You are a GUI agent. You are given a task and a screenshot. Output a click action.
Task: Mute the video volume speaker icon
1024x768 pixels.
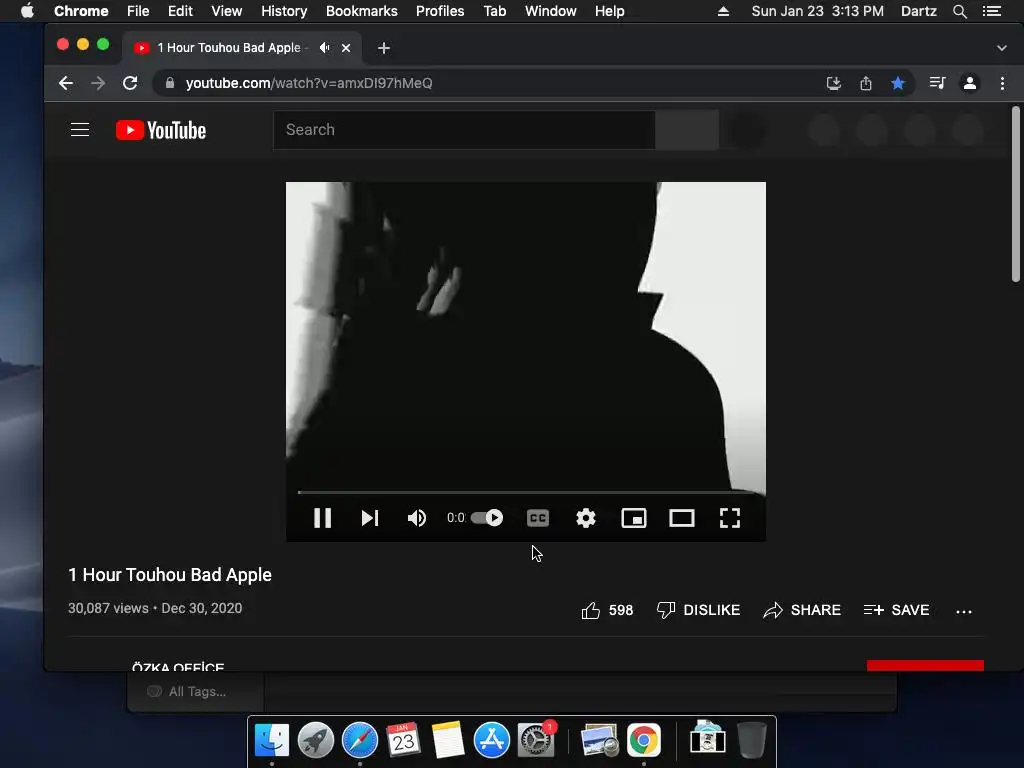(417, 518)
